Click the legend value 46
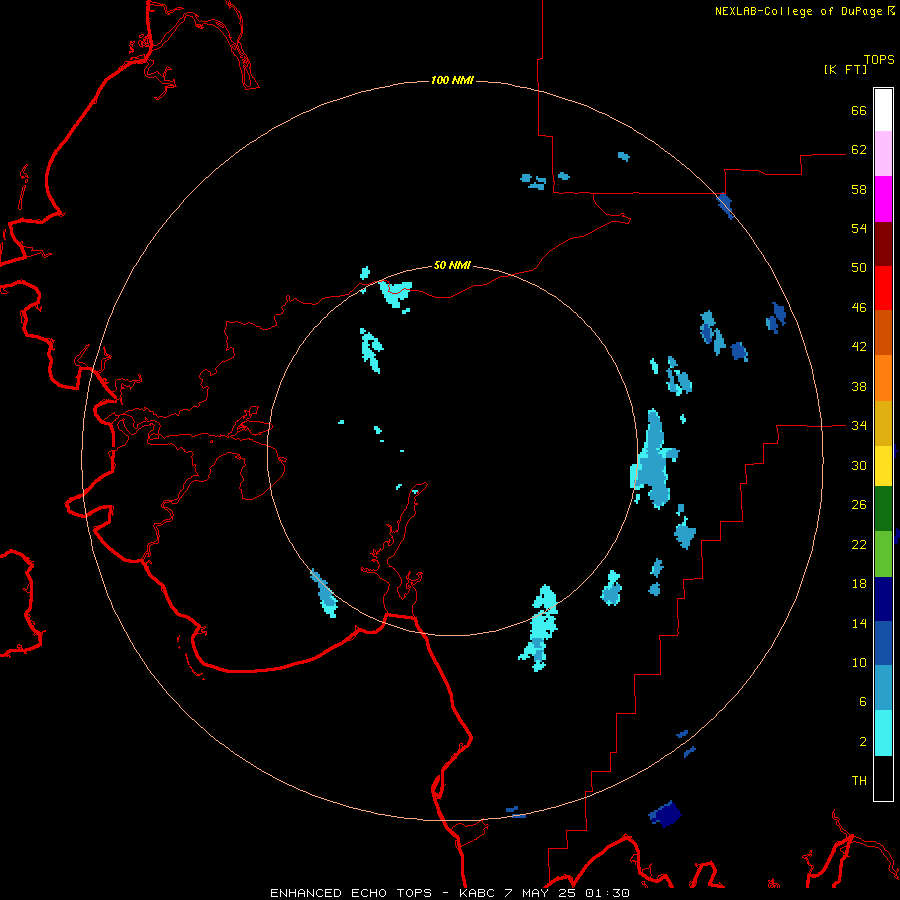 point(859,308)
